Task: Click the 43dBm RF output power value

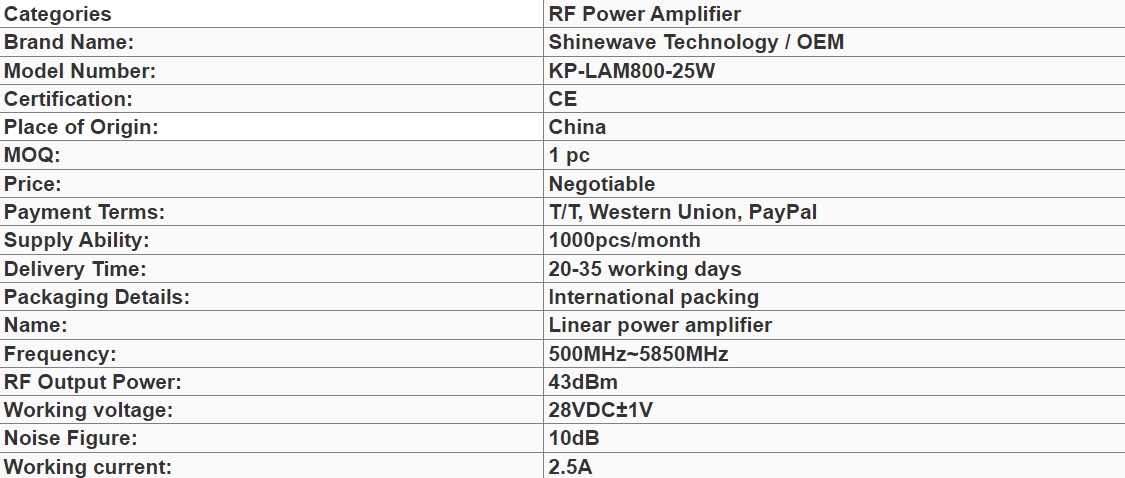Action: (583, 382)
